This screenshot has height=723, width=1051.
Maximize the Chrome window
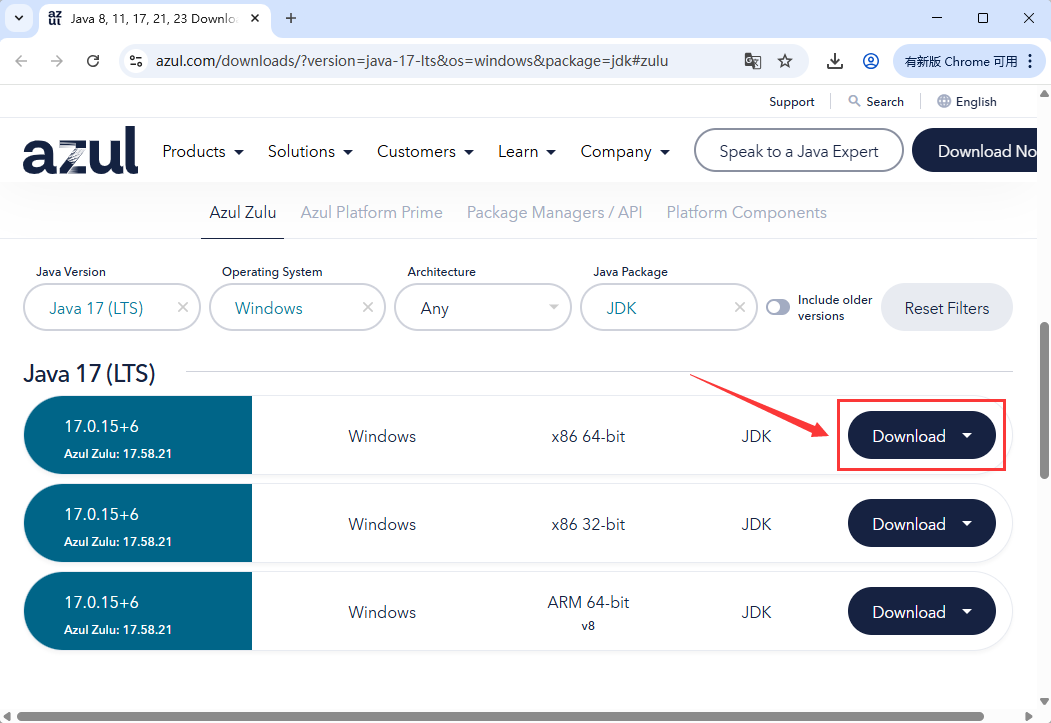[983, 18]
